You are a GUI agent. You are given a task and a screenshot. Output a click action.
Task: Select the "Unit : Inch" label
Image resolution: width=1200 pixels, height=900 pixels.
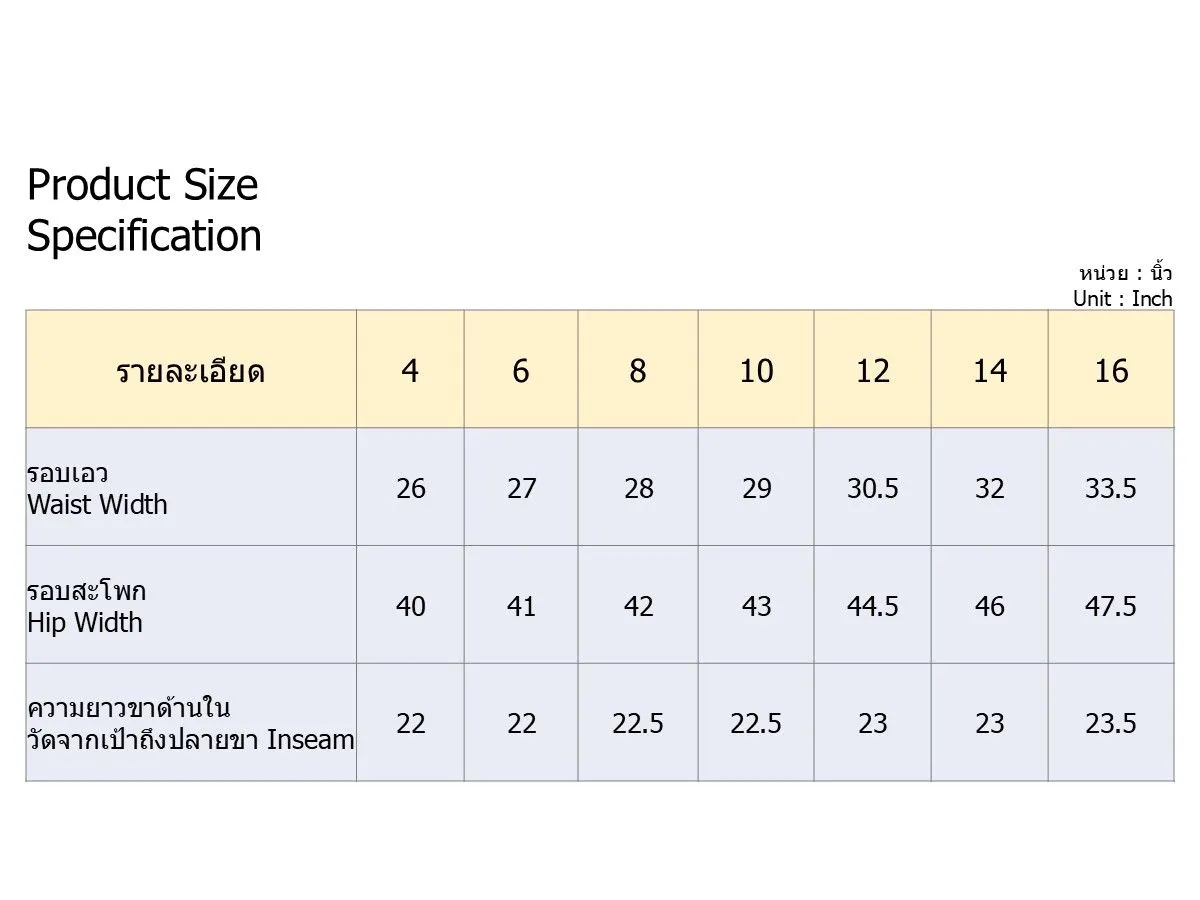point(1122,298)
